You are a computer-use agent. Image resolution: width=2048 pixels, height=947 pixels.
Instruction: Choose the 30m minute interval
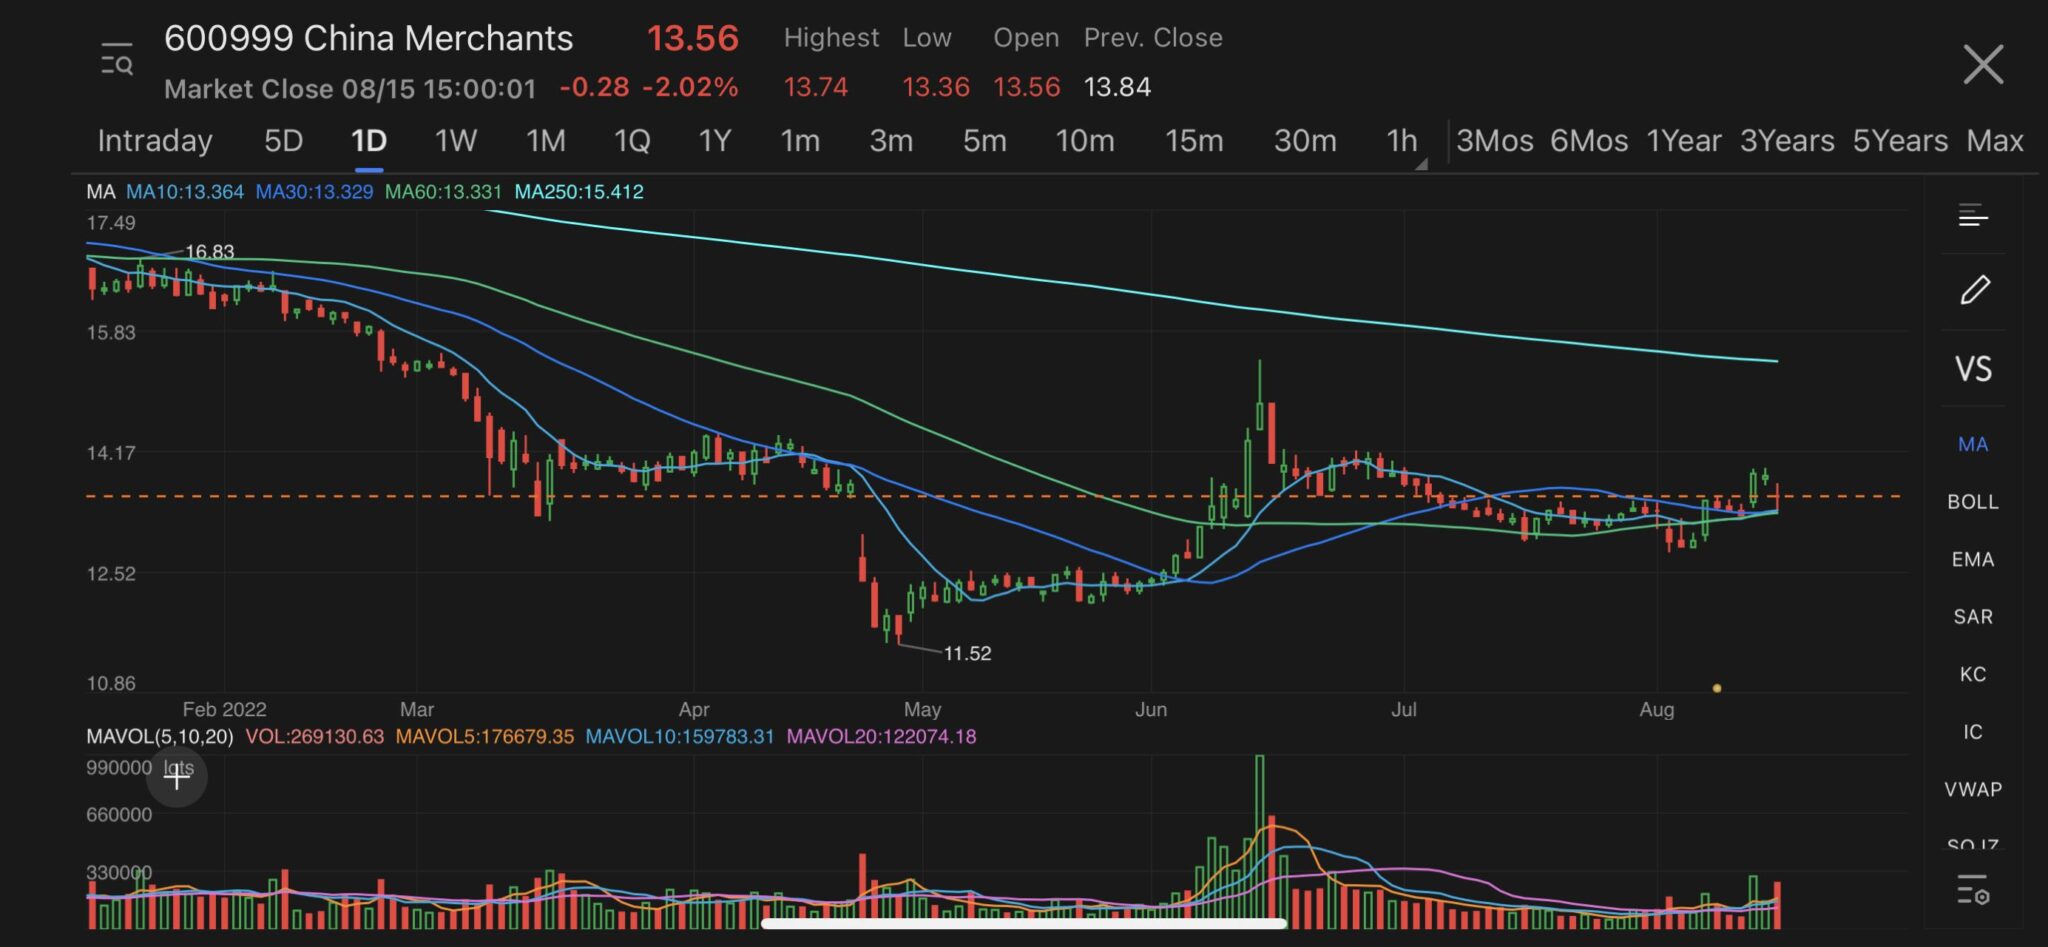point(1305,141)
